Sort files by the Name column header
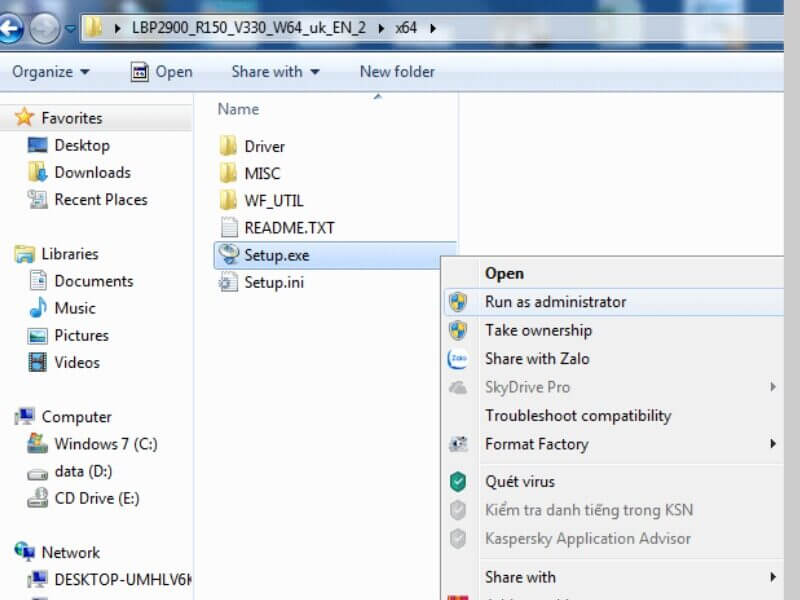Viewport: 800px width, 600px height. [238, 109]
